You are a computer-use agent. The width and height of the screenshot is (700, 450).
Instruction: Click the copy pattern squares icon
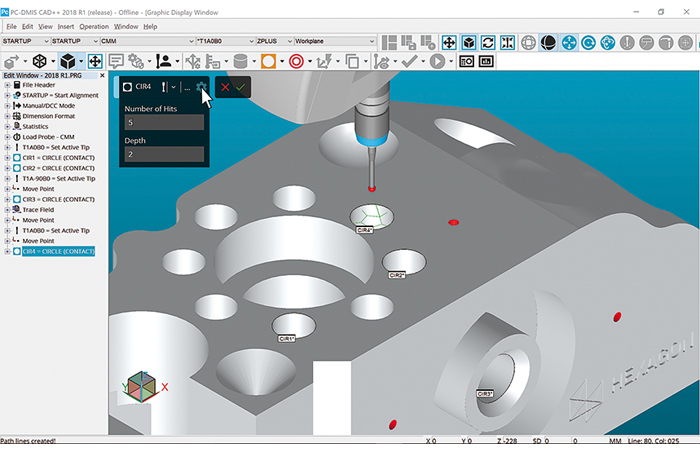tap(352, 61)
